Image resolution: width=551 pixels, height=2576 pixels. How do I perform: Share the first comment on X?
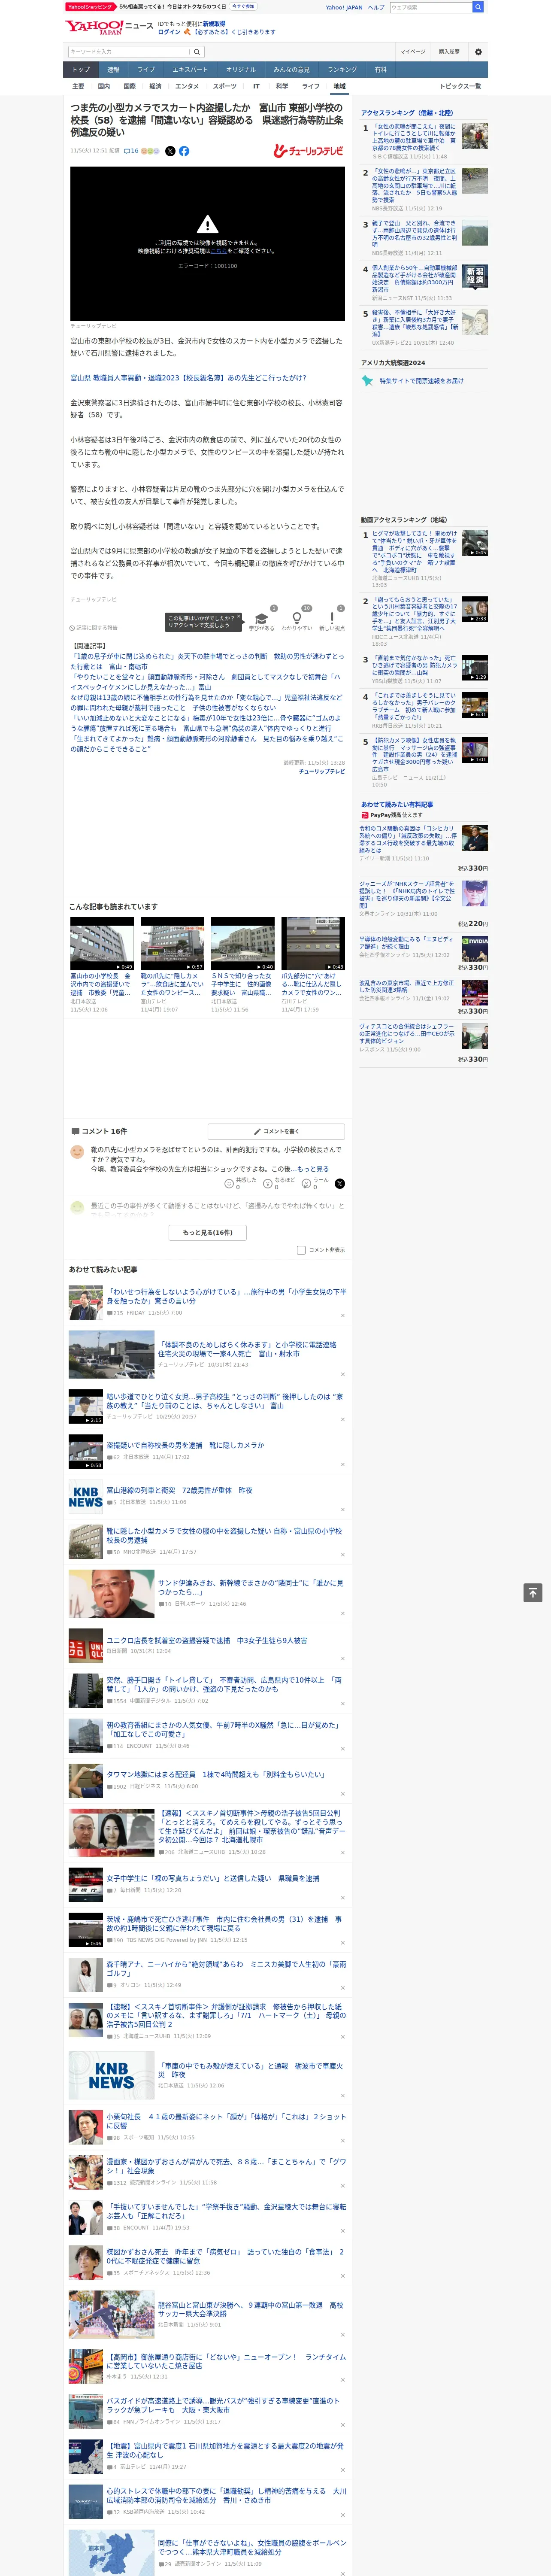pyautogui.click(x=340, y=1184)
